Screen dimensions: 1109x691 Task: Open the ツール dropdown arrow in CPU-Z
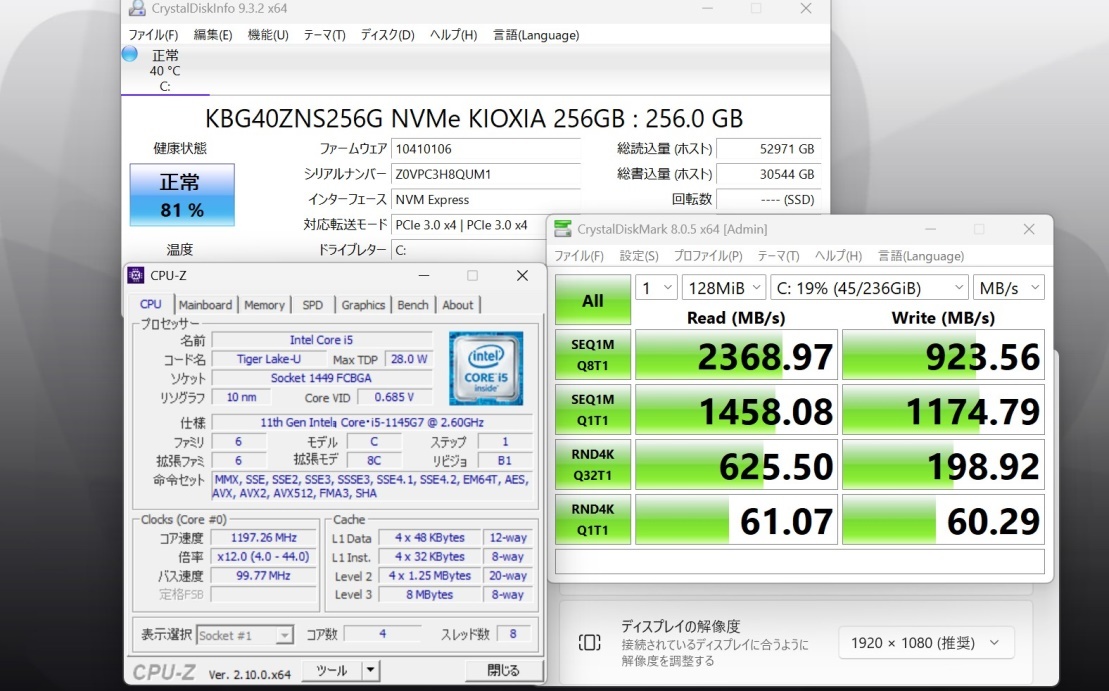pos(371,670)
